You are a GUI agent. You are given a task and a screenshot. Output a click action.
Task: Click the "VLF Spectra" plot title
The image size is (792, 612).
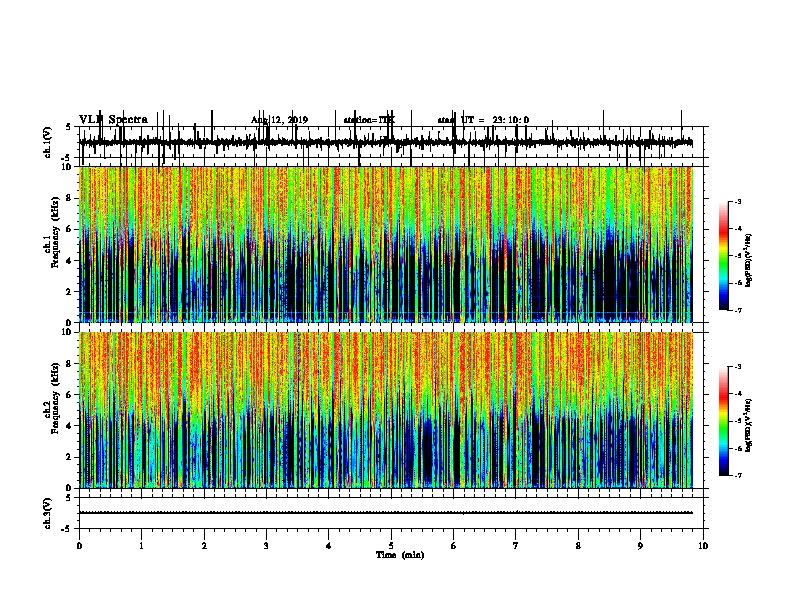click(113, 119)
